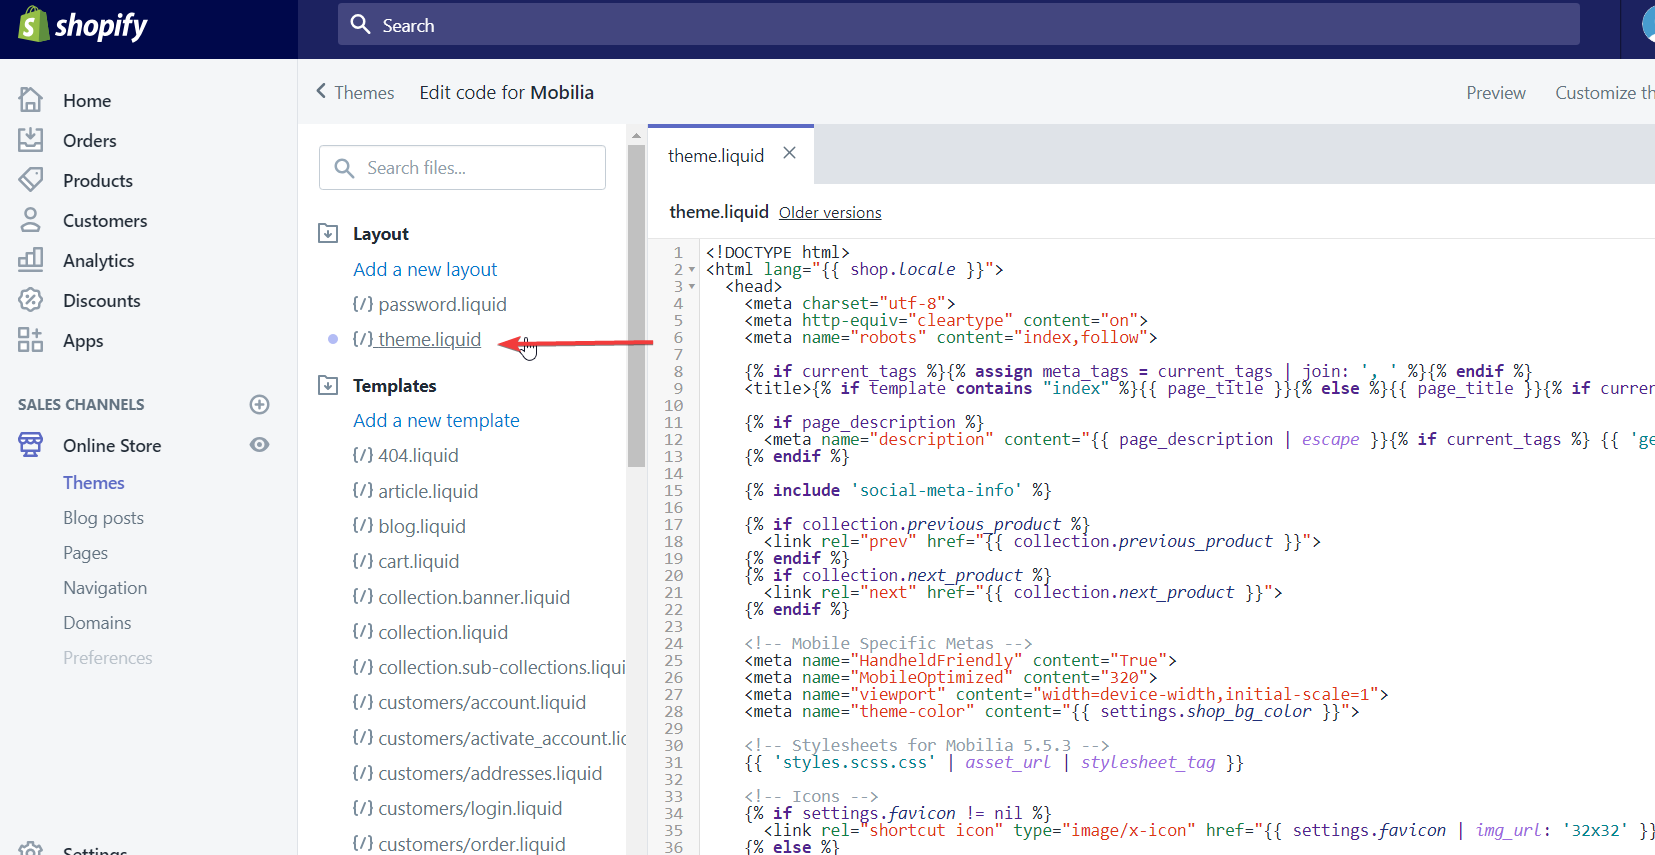Open customers/login.liquid template

(x=470, y=808)
